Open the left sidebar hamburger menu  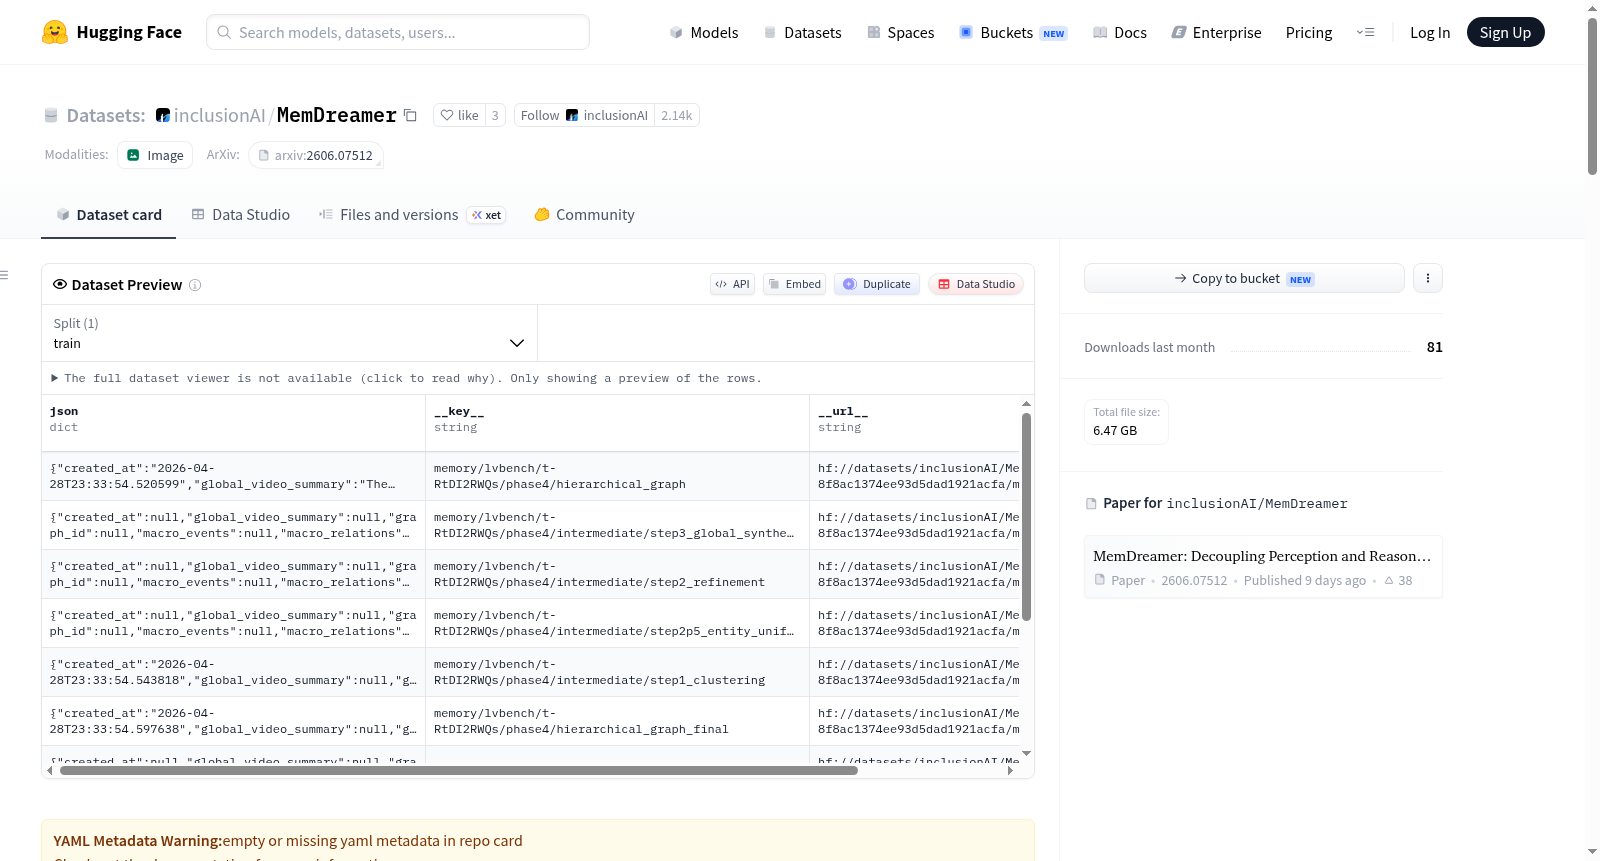point(4,275)
